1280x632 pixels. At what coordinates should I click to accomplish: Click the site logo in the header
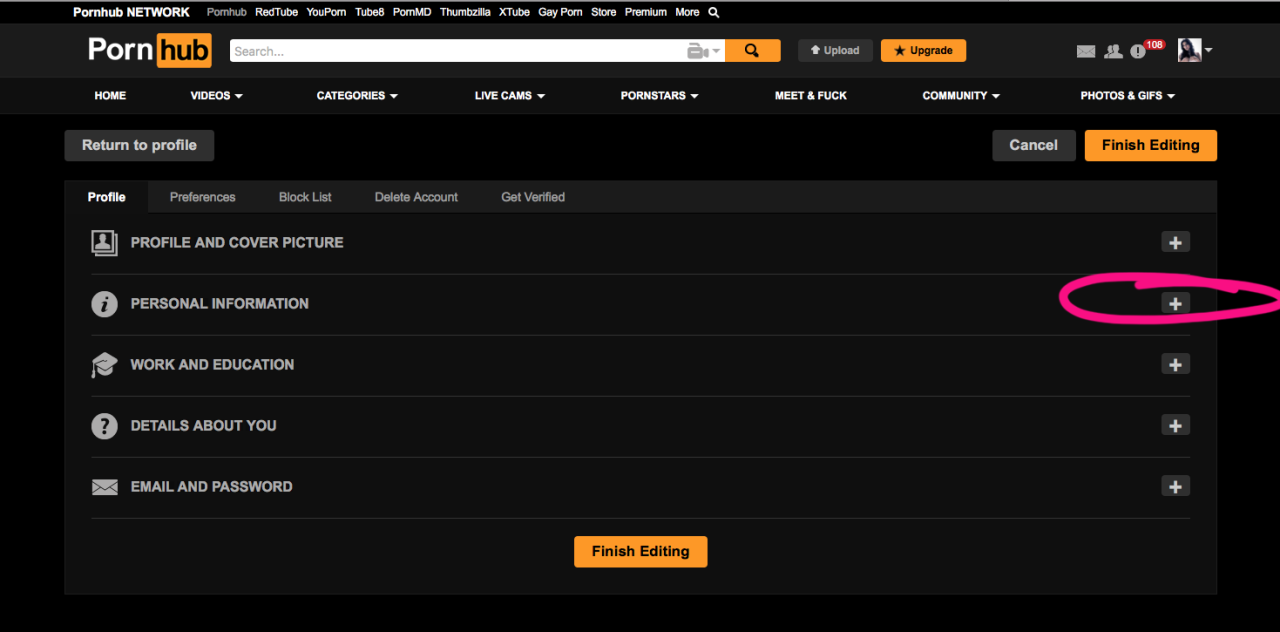click(x=150, y=50)
